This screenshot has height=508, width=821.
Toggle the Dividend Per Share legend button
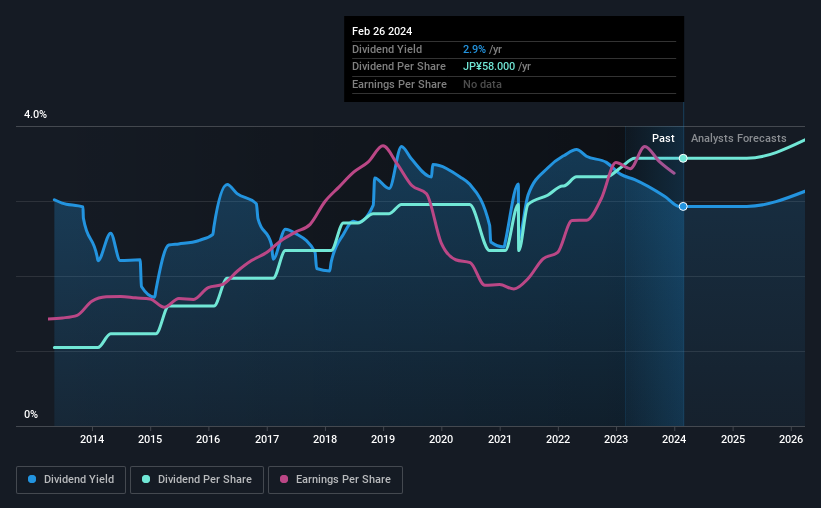pyautogui.click(x=197, y=480)
